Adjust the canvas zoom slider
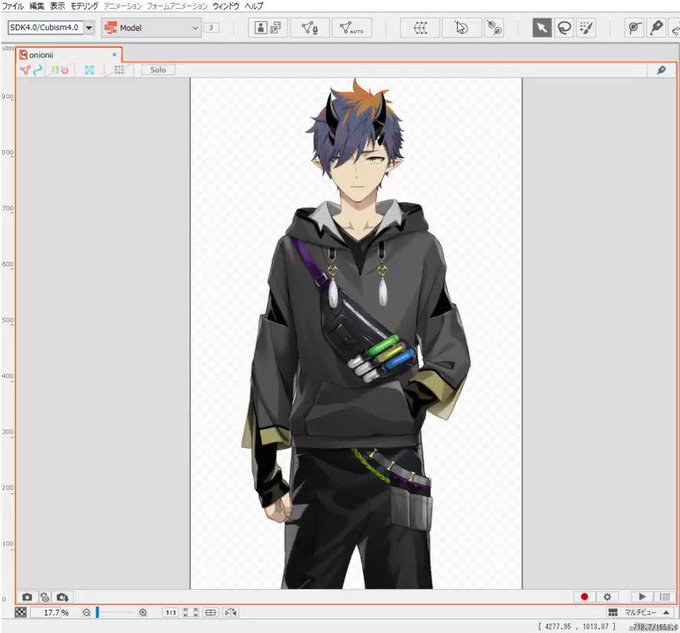680x633 pixels. click(x=115, y=612)
